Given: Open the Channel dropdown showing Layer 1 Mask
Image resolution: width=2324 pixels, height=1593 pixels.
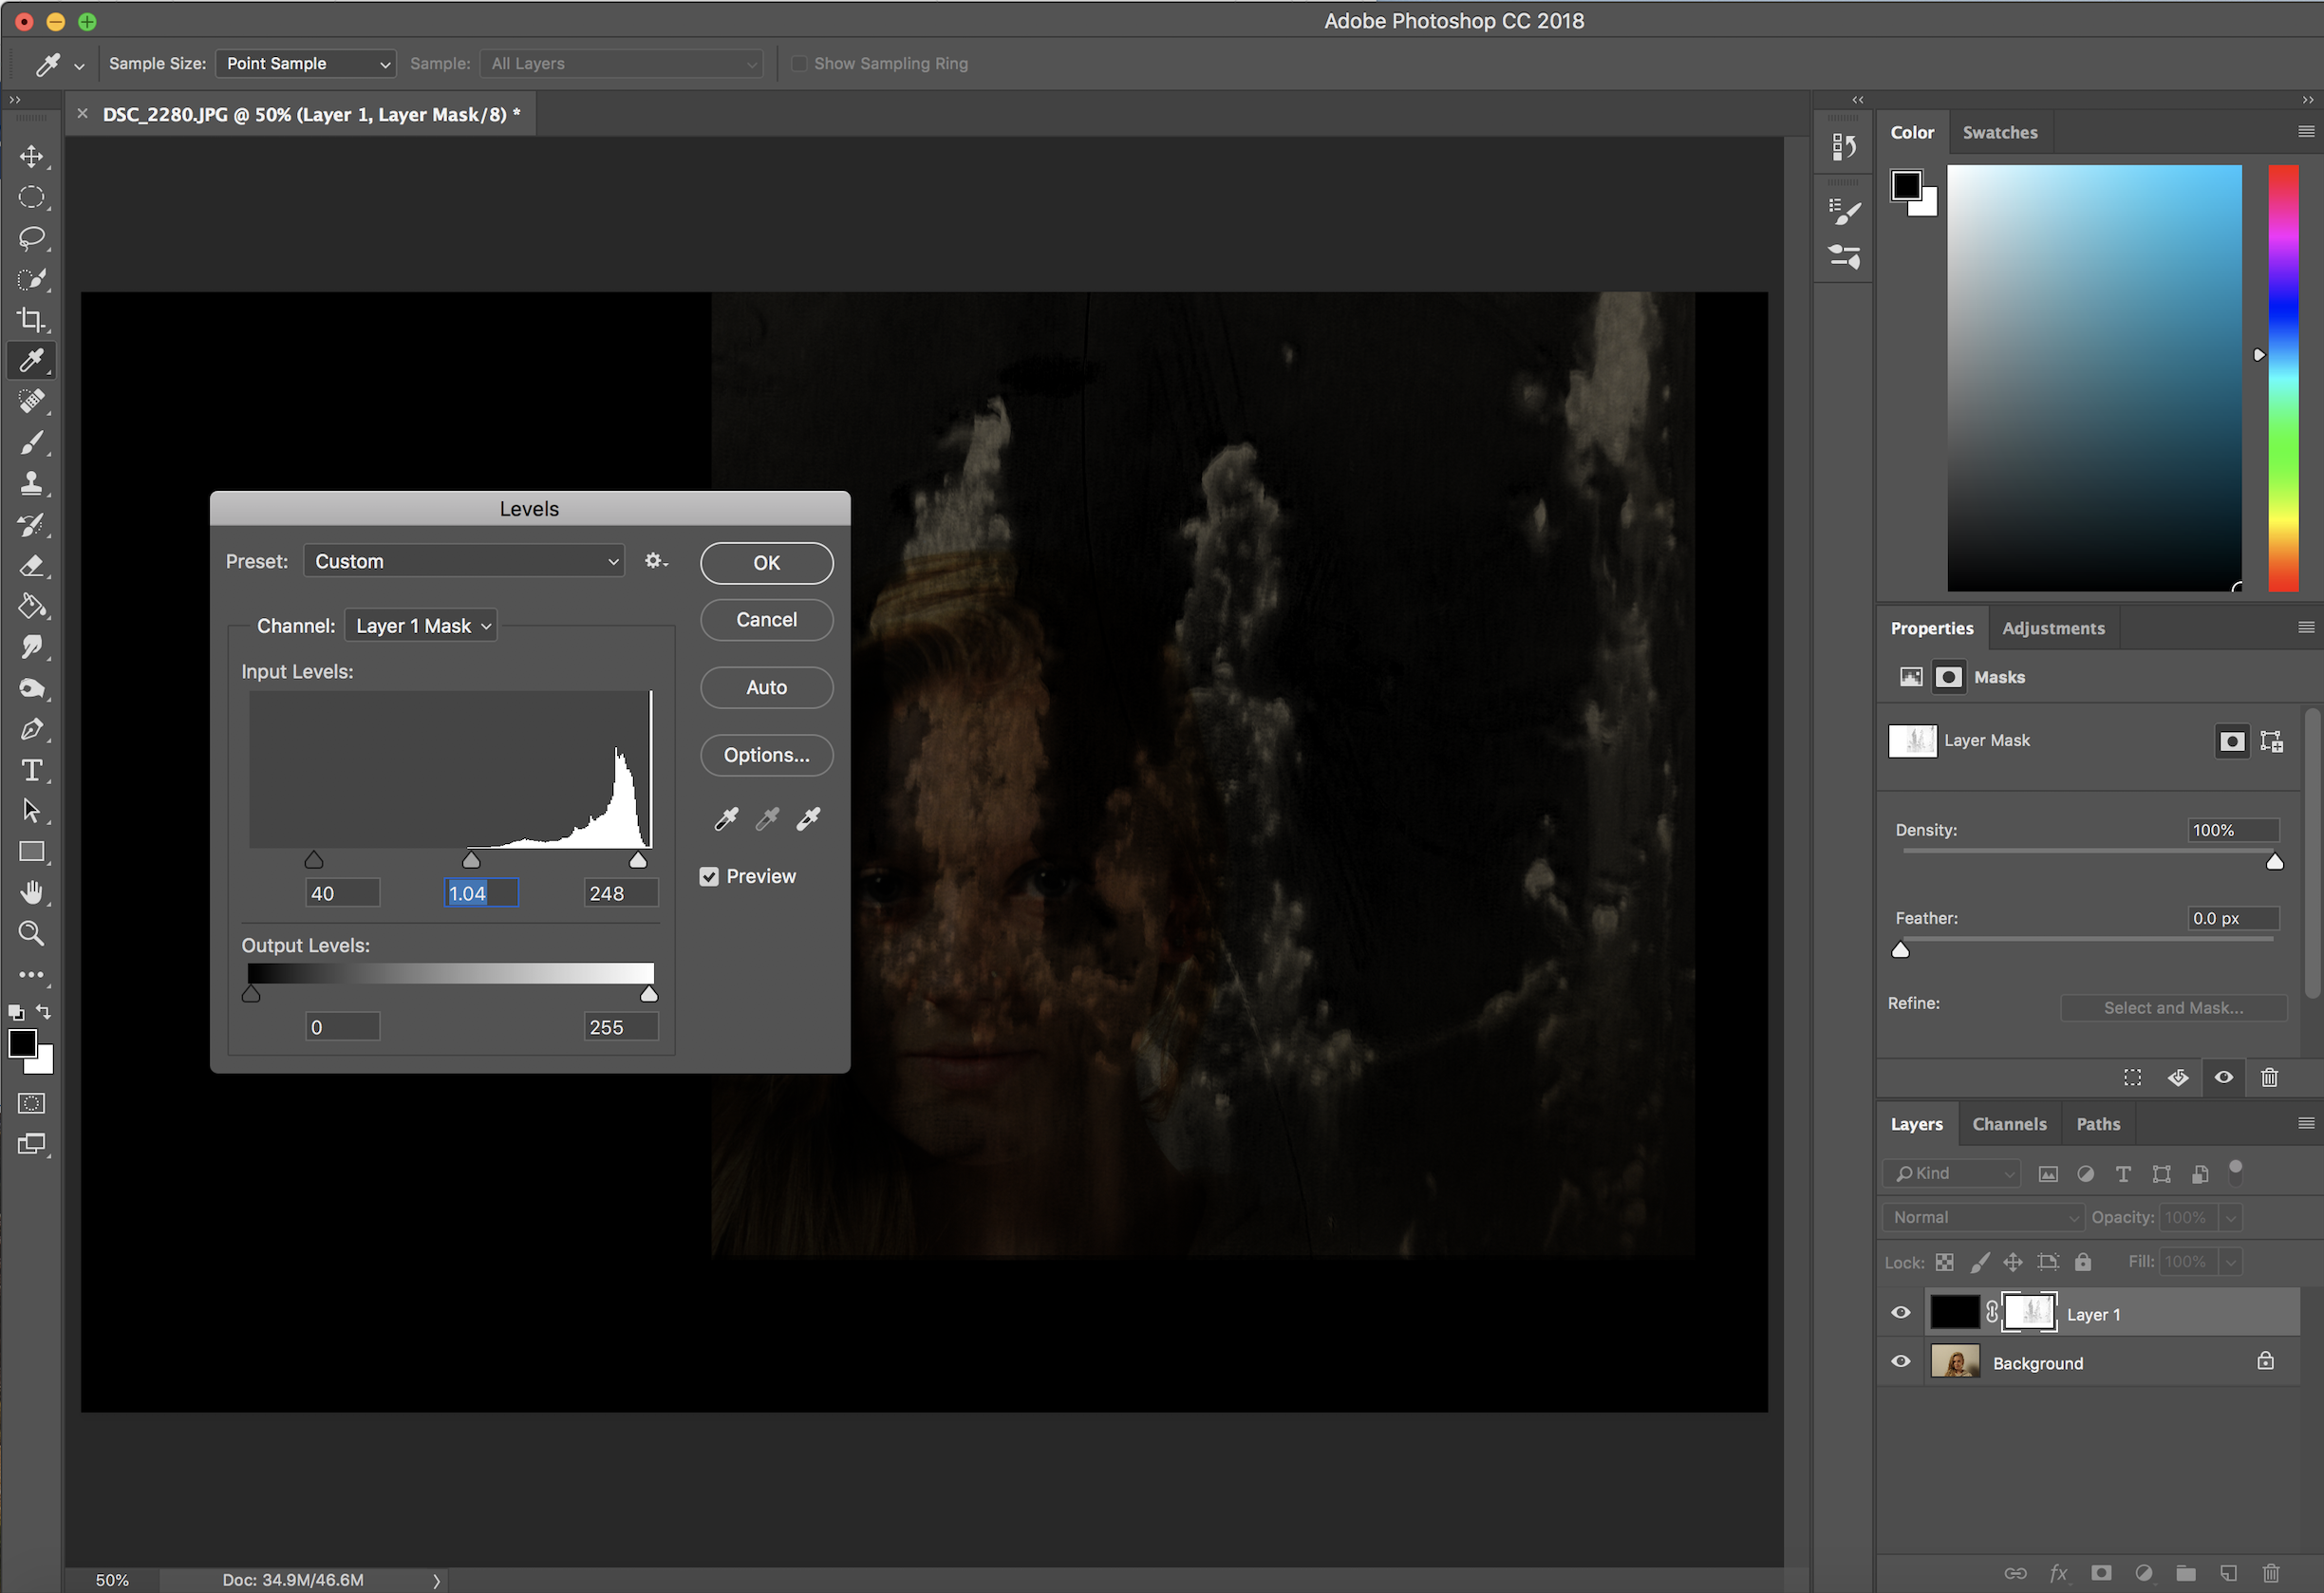Looking at the screenshot, I should point(421,626).
